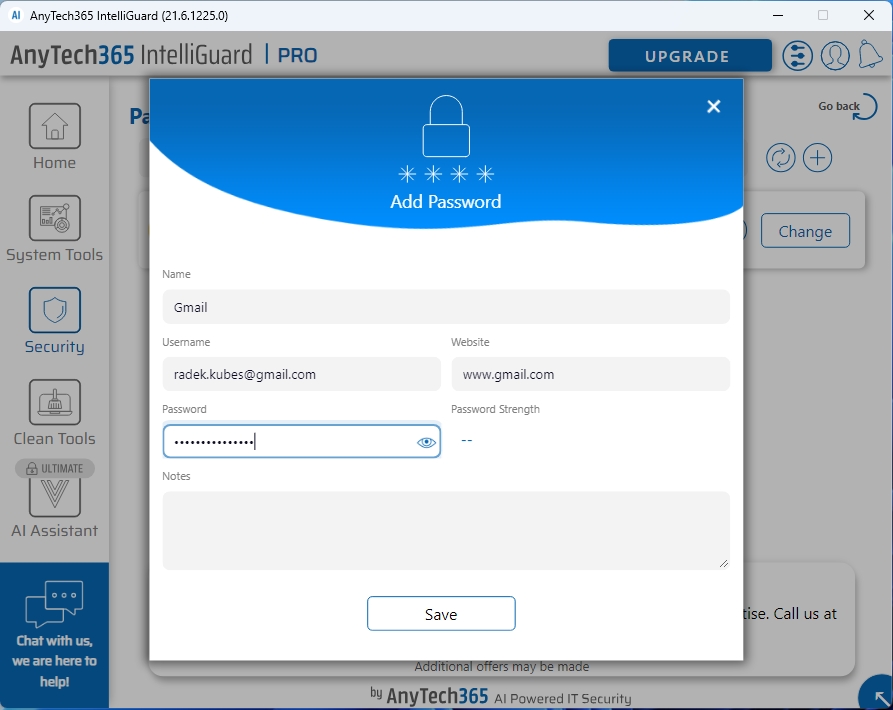Close the Add Password dialog
The height and width of the screenshot is (710, 893).
714,106
